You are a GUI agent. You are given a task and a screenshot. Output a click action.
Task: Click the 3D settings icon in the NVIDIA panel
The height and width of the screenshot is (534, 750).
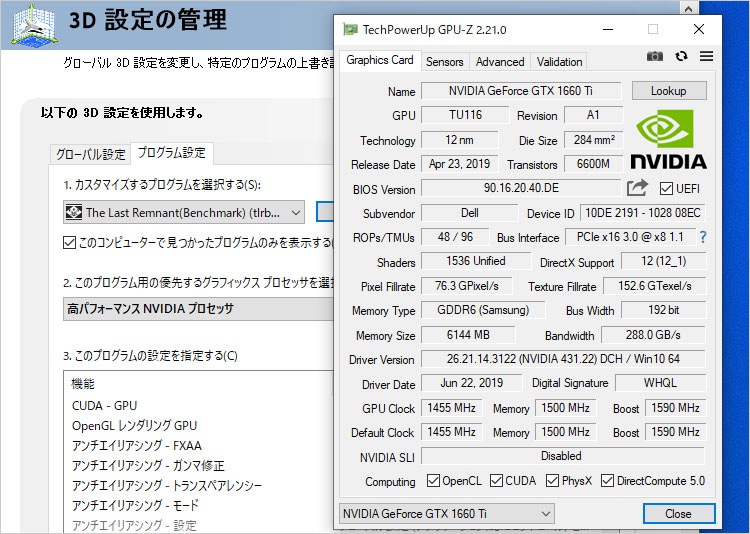click(x=33, y=25)
